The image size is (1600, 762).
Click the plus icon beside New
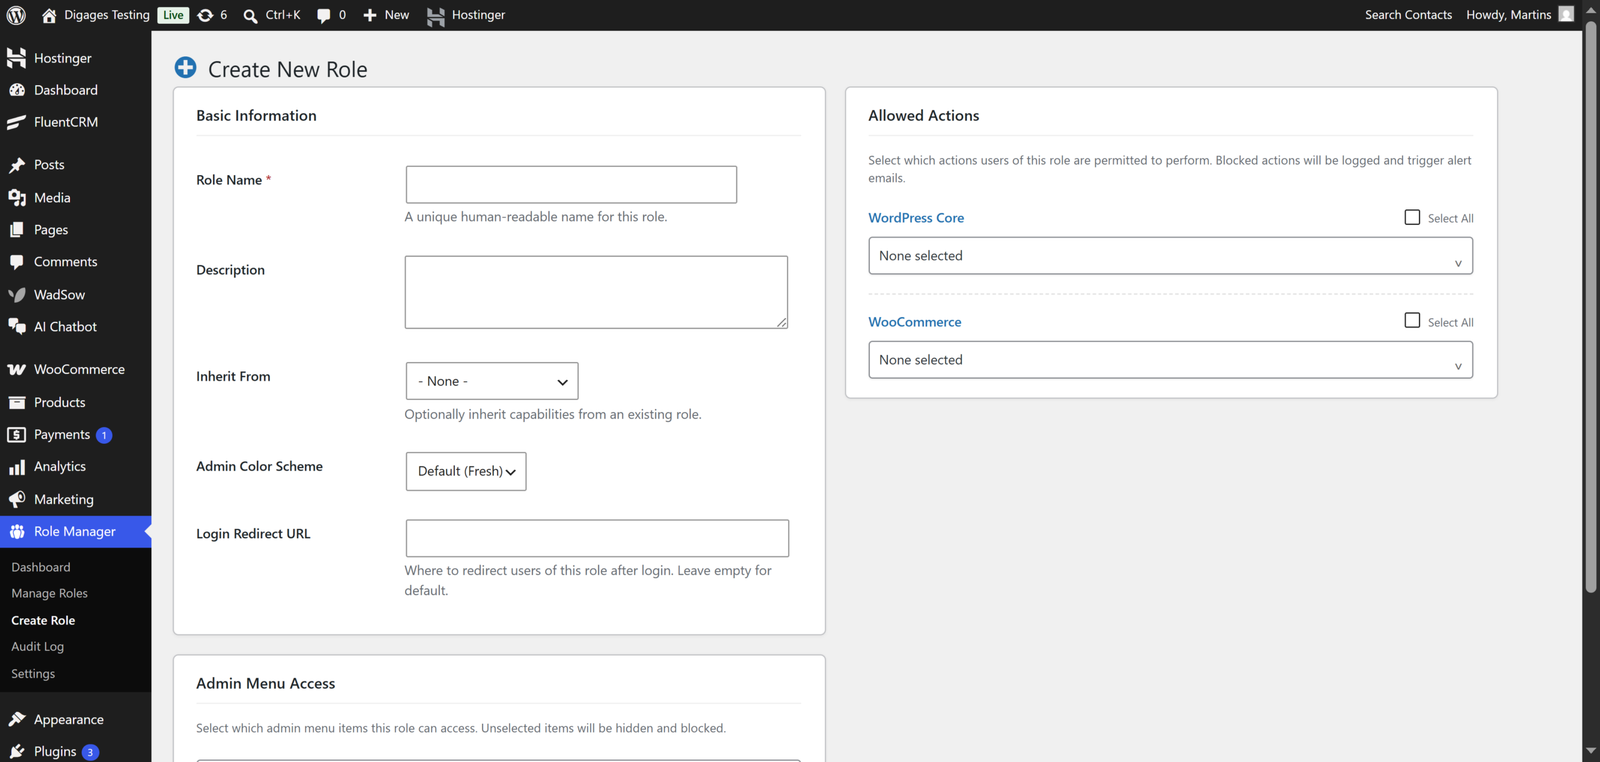click(370, 15)
